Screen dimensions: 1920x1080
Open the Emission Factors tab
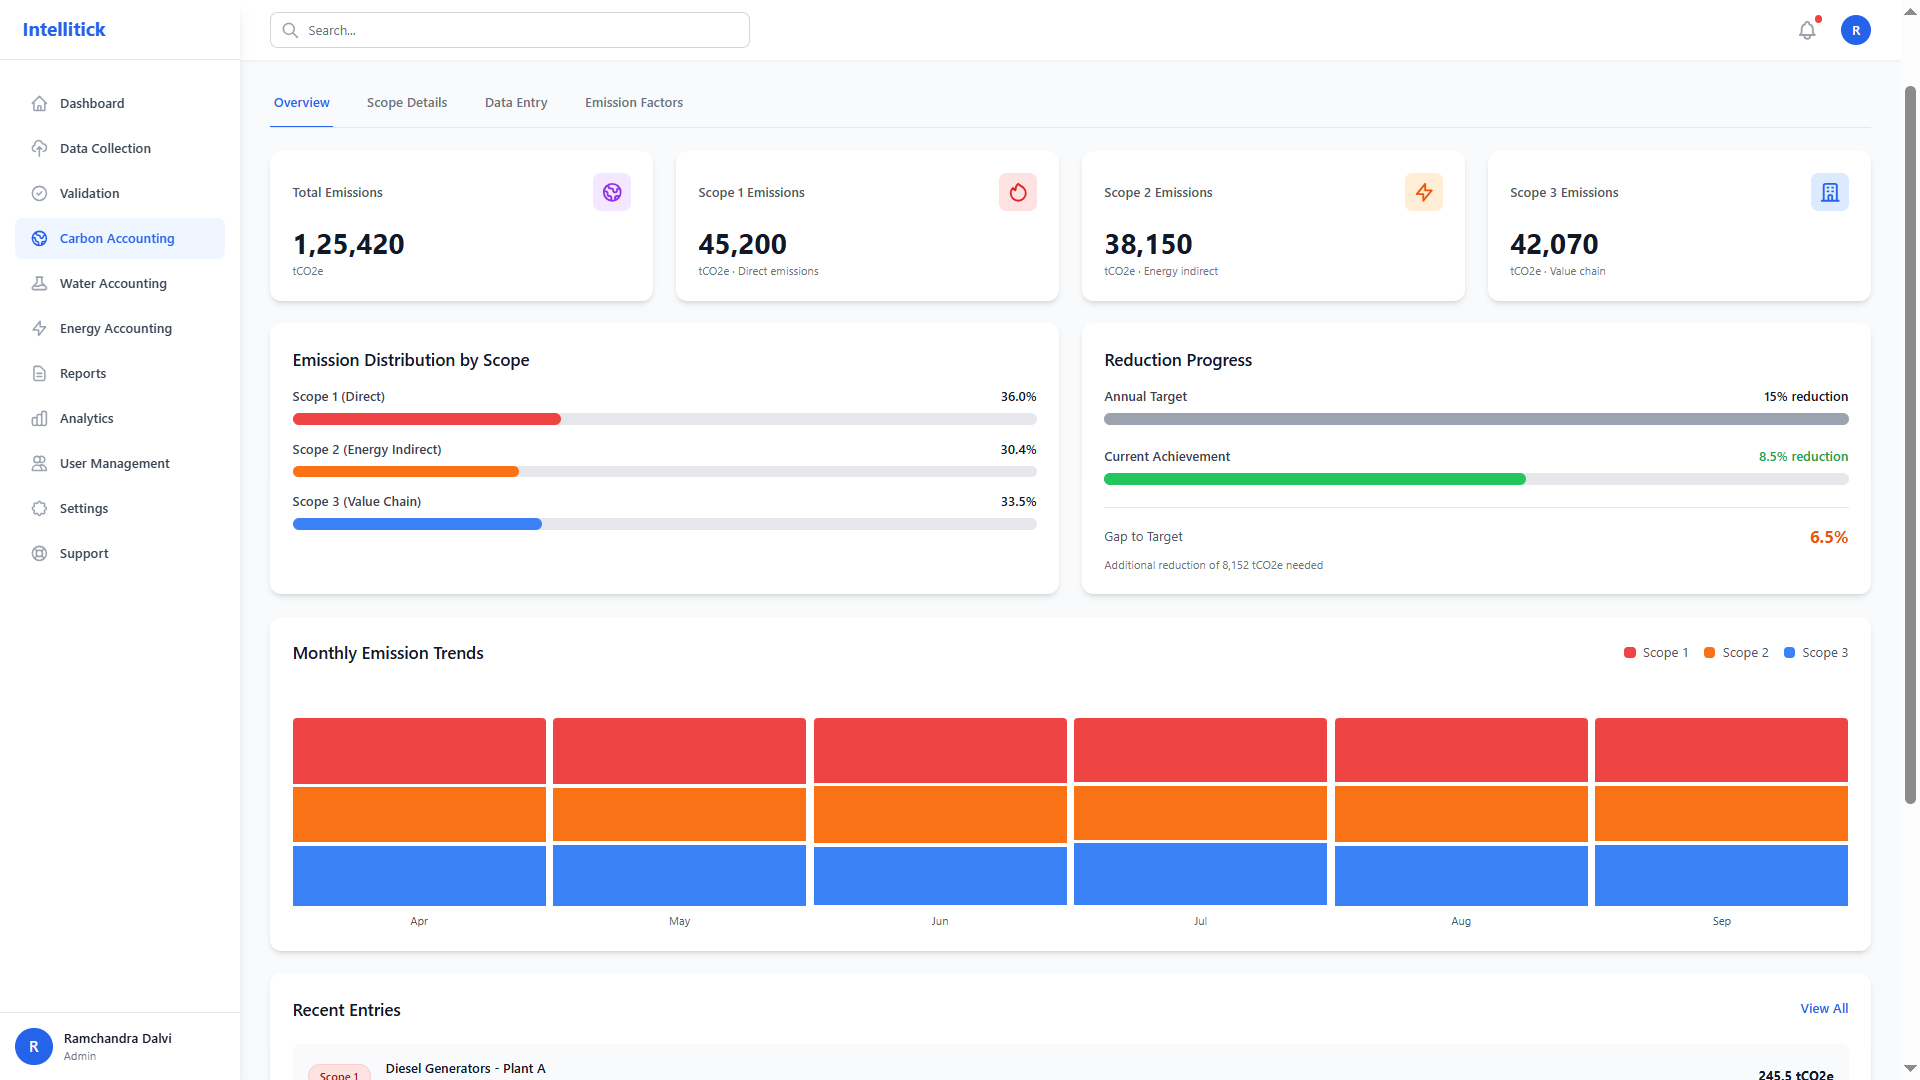pos(633,102)
